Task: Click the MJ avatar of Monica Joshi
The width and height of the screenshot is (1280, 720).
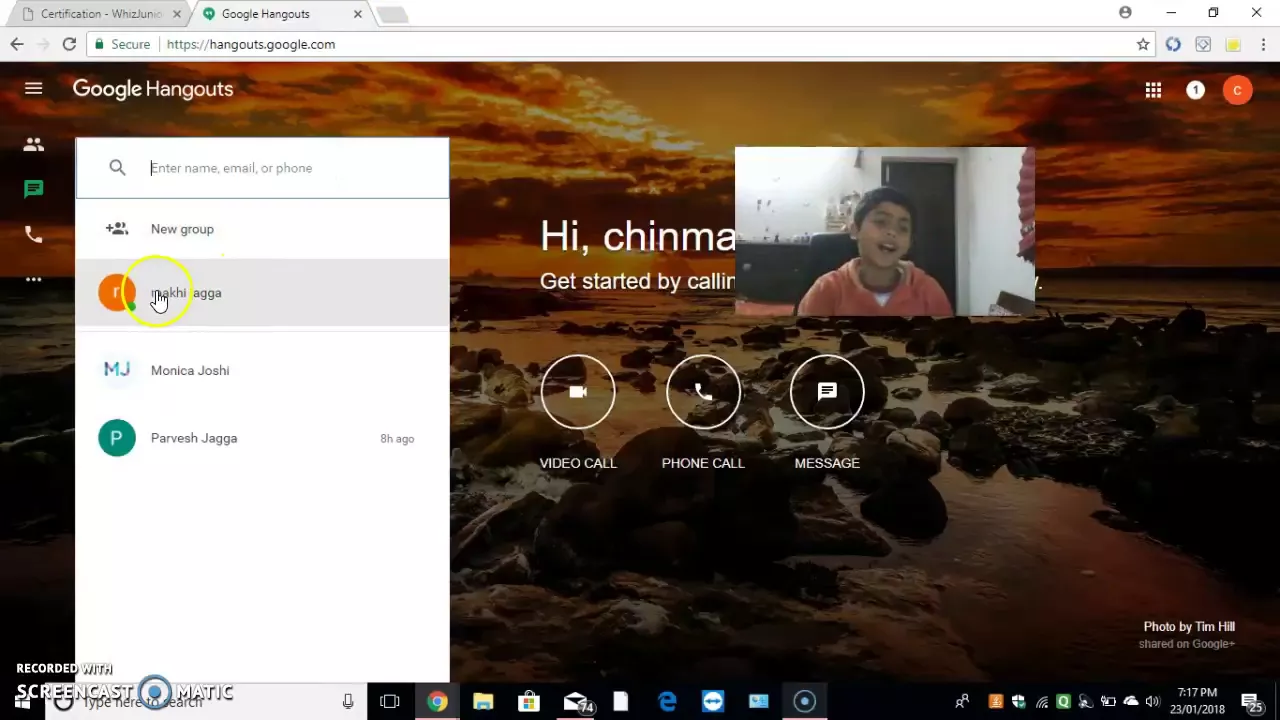Action: click(x=117, y=370)
